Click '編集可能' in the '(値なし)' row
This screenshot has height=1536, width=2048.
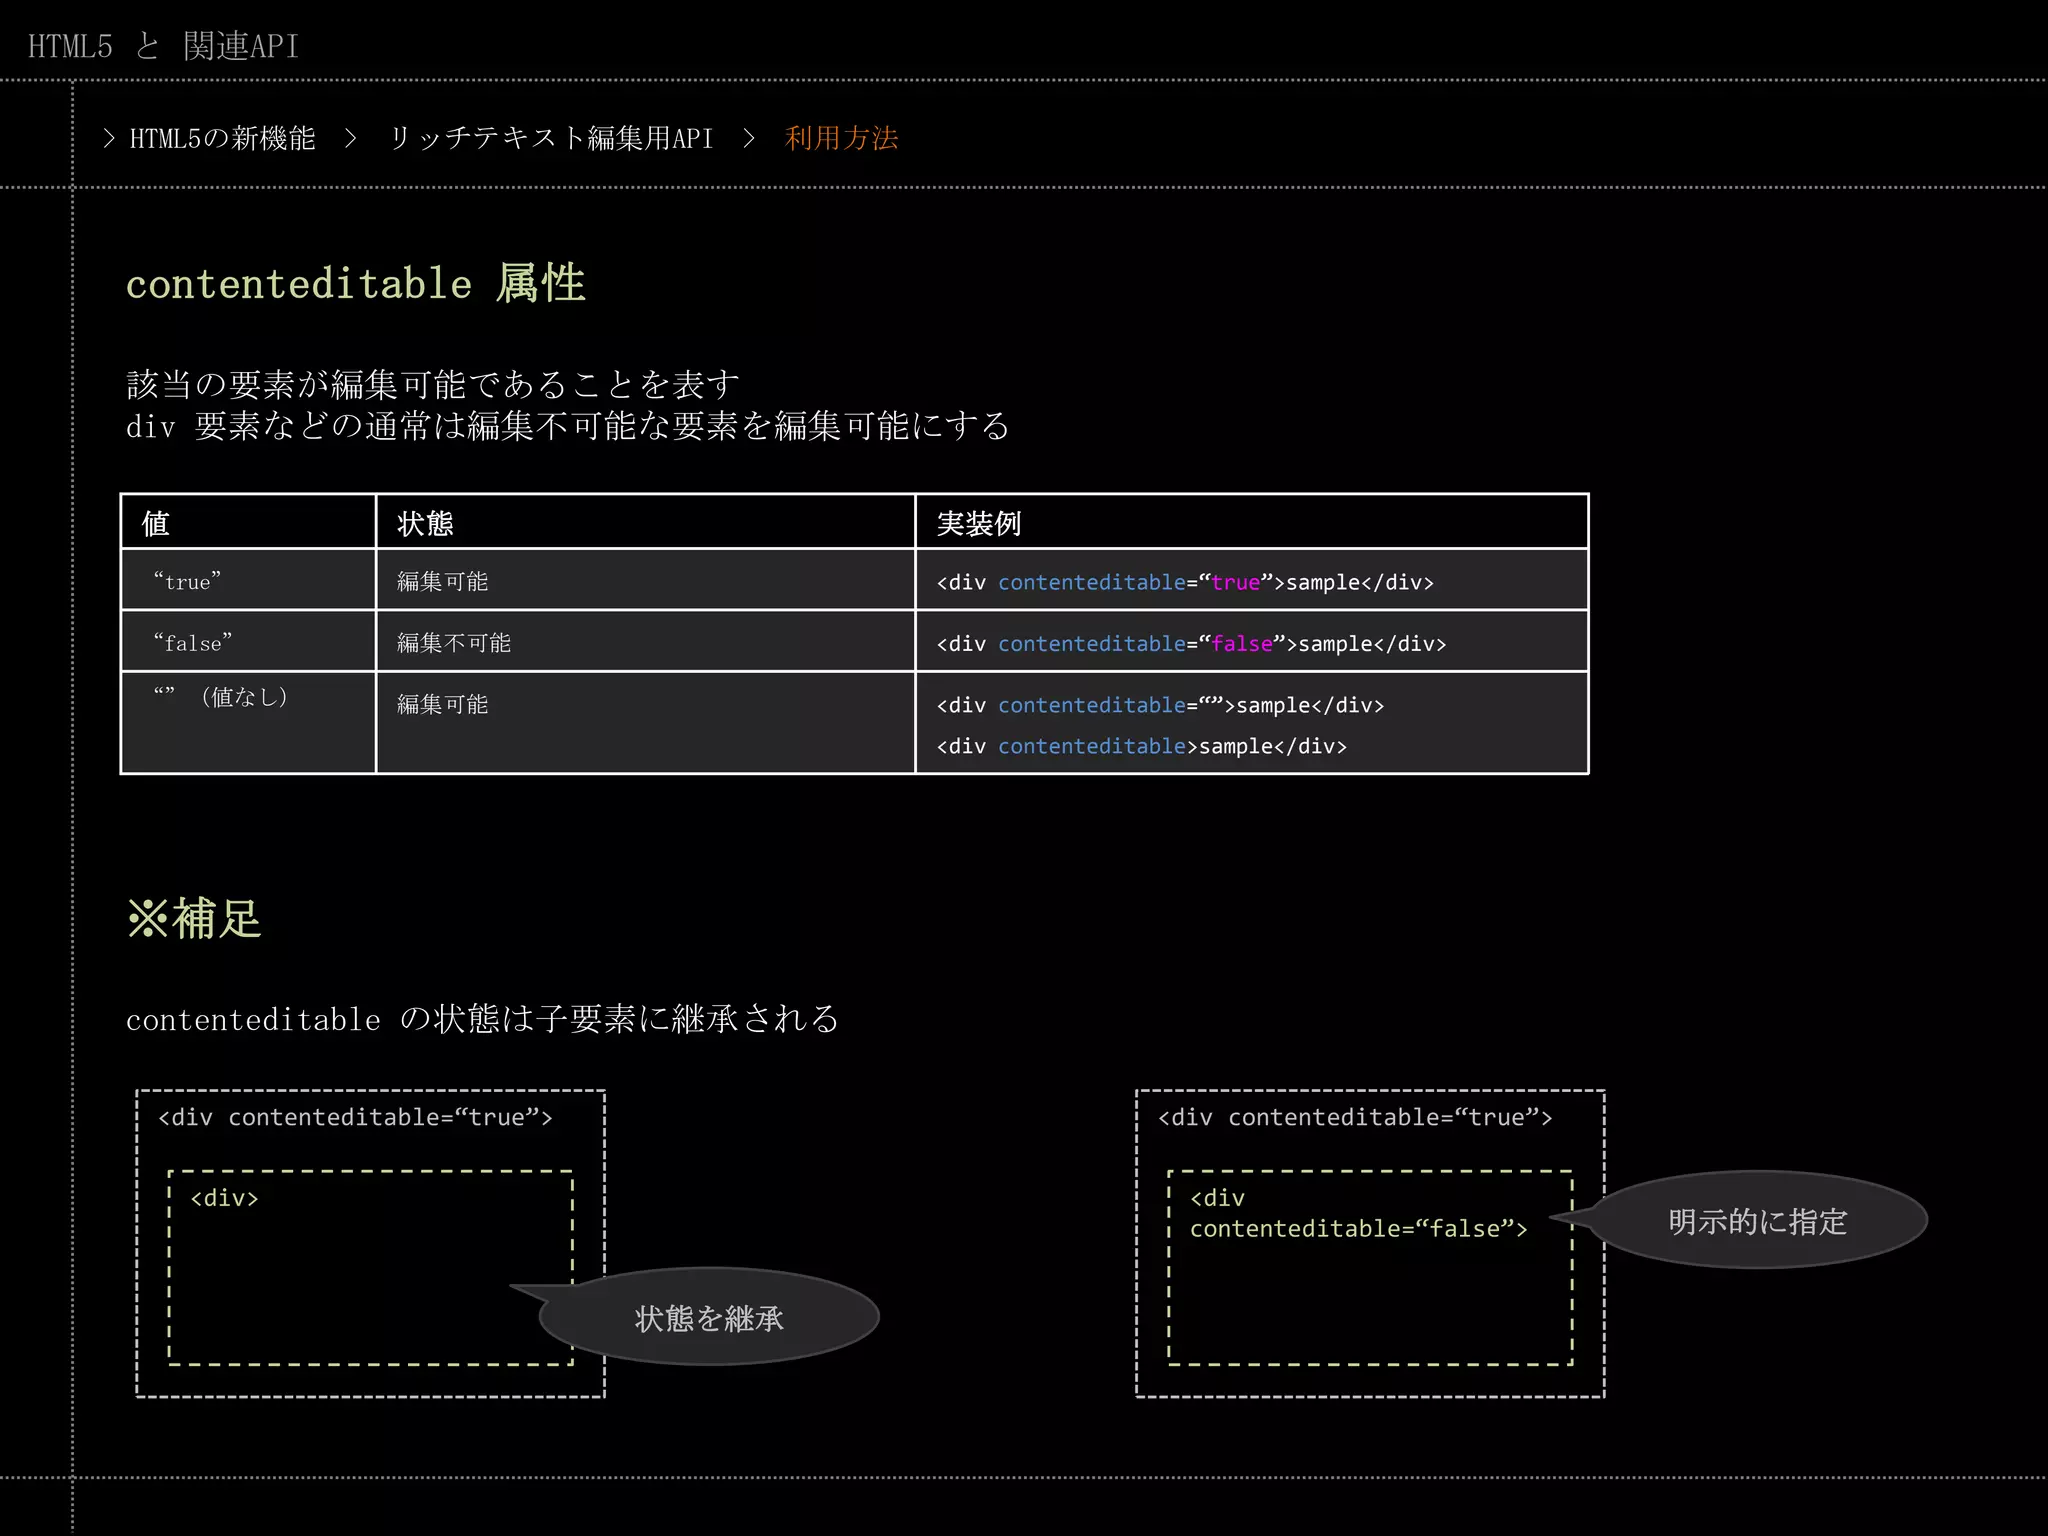(x=442, y=704)
